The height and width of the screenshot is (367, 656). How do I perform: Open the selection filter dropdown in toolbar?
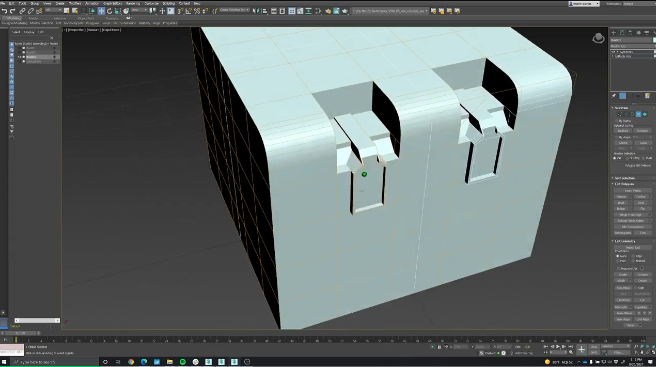(x=54, y=10)
